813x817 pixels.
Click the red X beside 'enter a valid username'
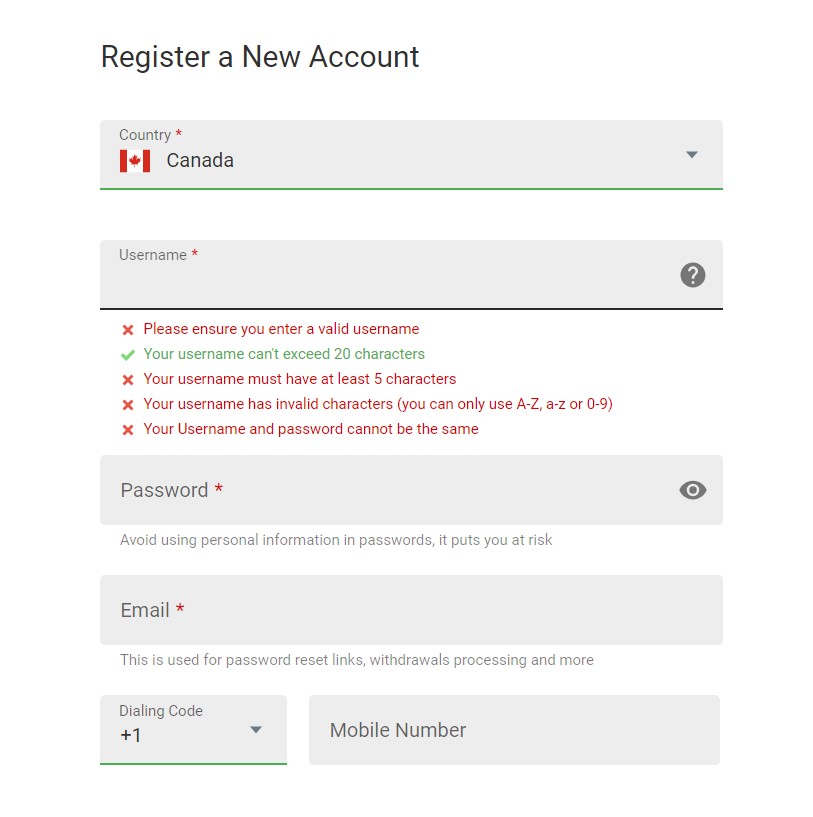128,330
